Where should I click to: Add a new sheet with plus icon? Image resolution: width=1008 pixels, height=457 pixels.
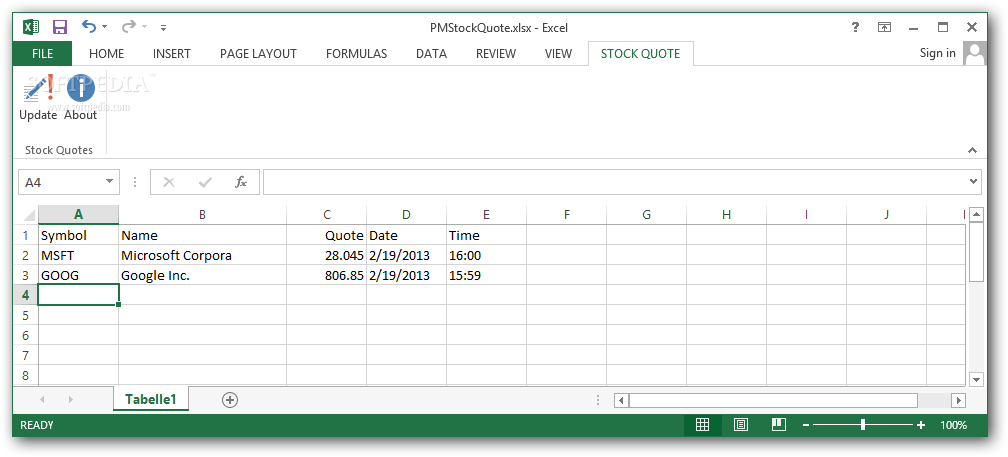click(230, 400)
